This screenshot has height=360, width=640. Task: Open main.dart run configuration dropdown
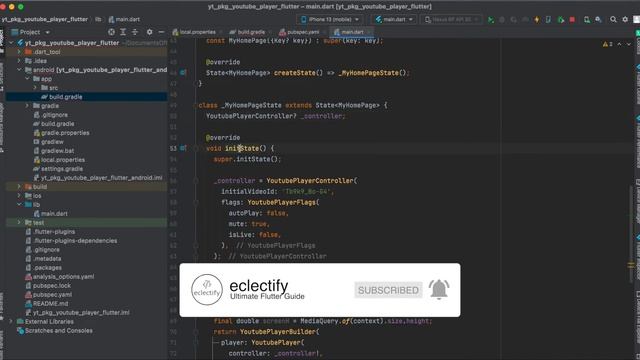[x=394, y=19]
